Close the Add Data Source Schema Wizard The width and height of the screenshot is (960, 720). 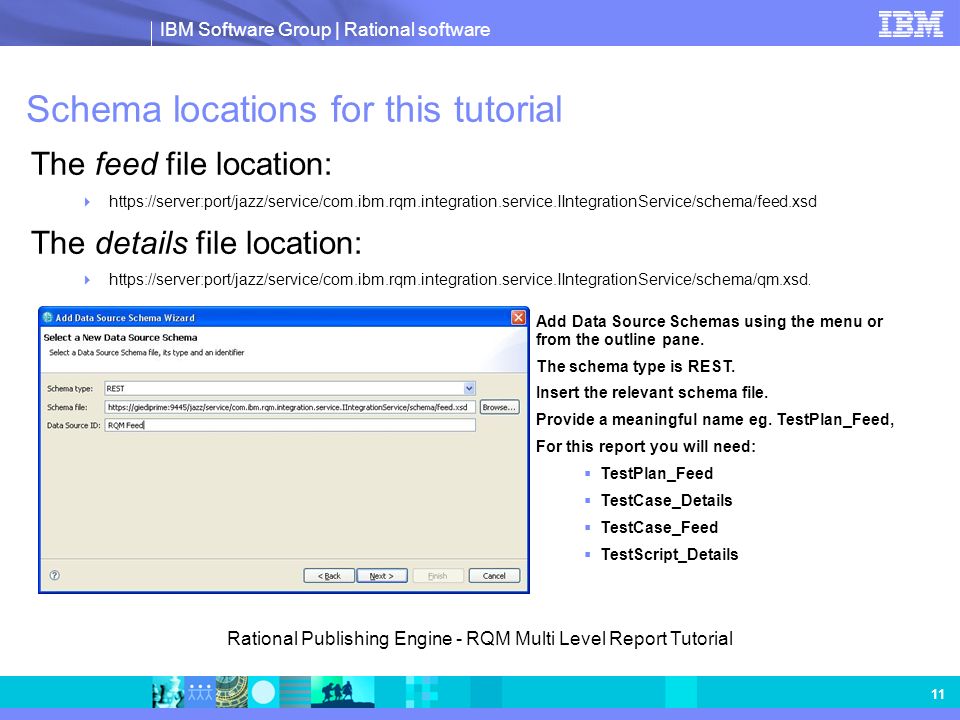coord(518,317)
